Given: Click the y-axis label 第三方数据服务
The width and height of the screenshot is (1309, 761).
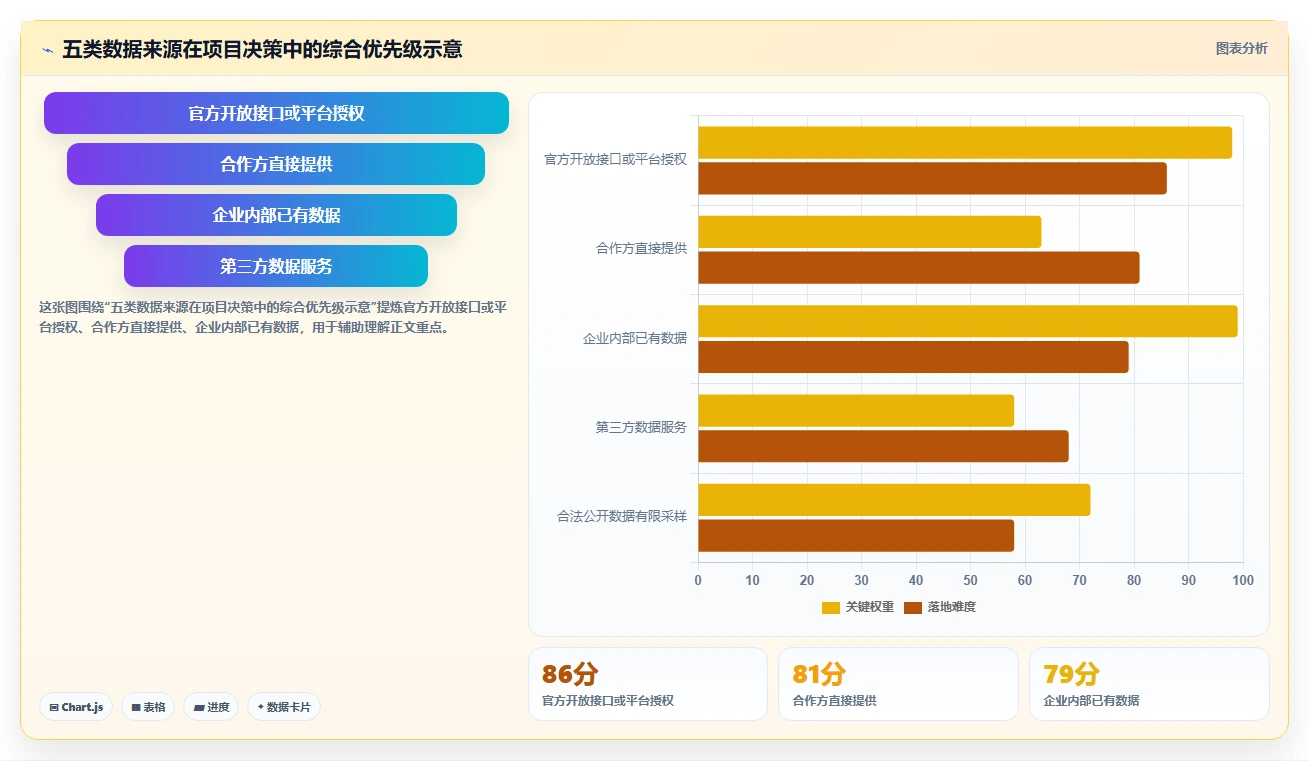Looking at the screenshot, I should 642,428.
